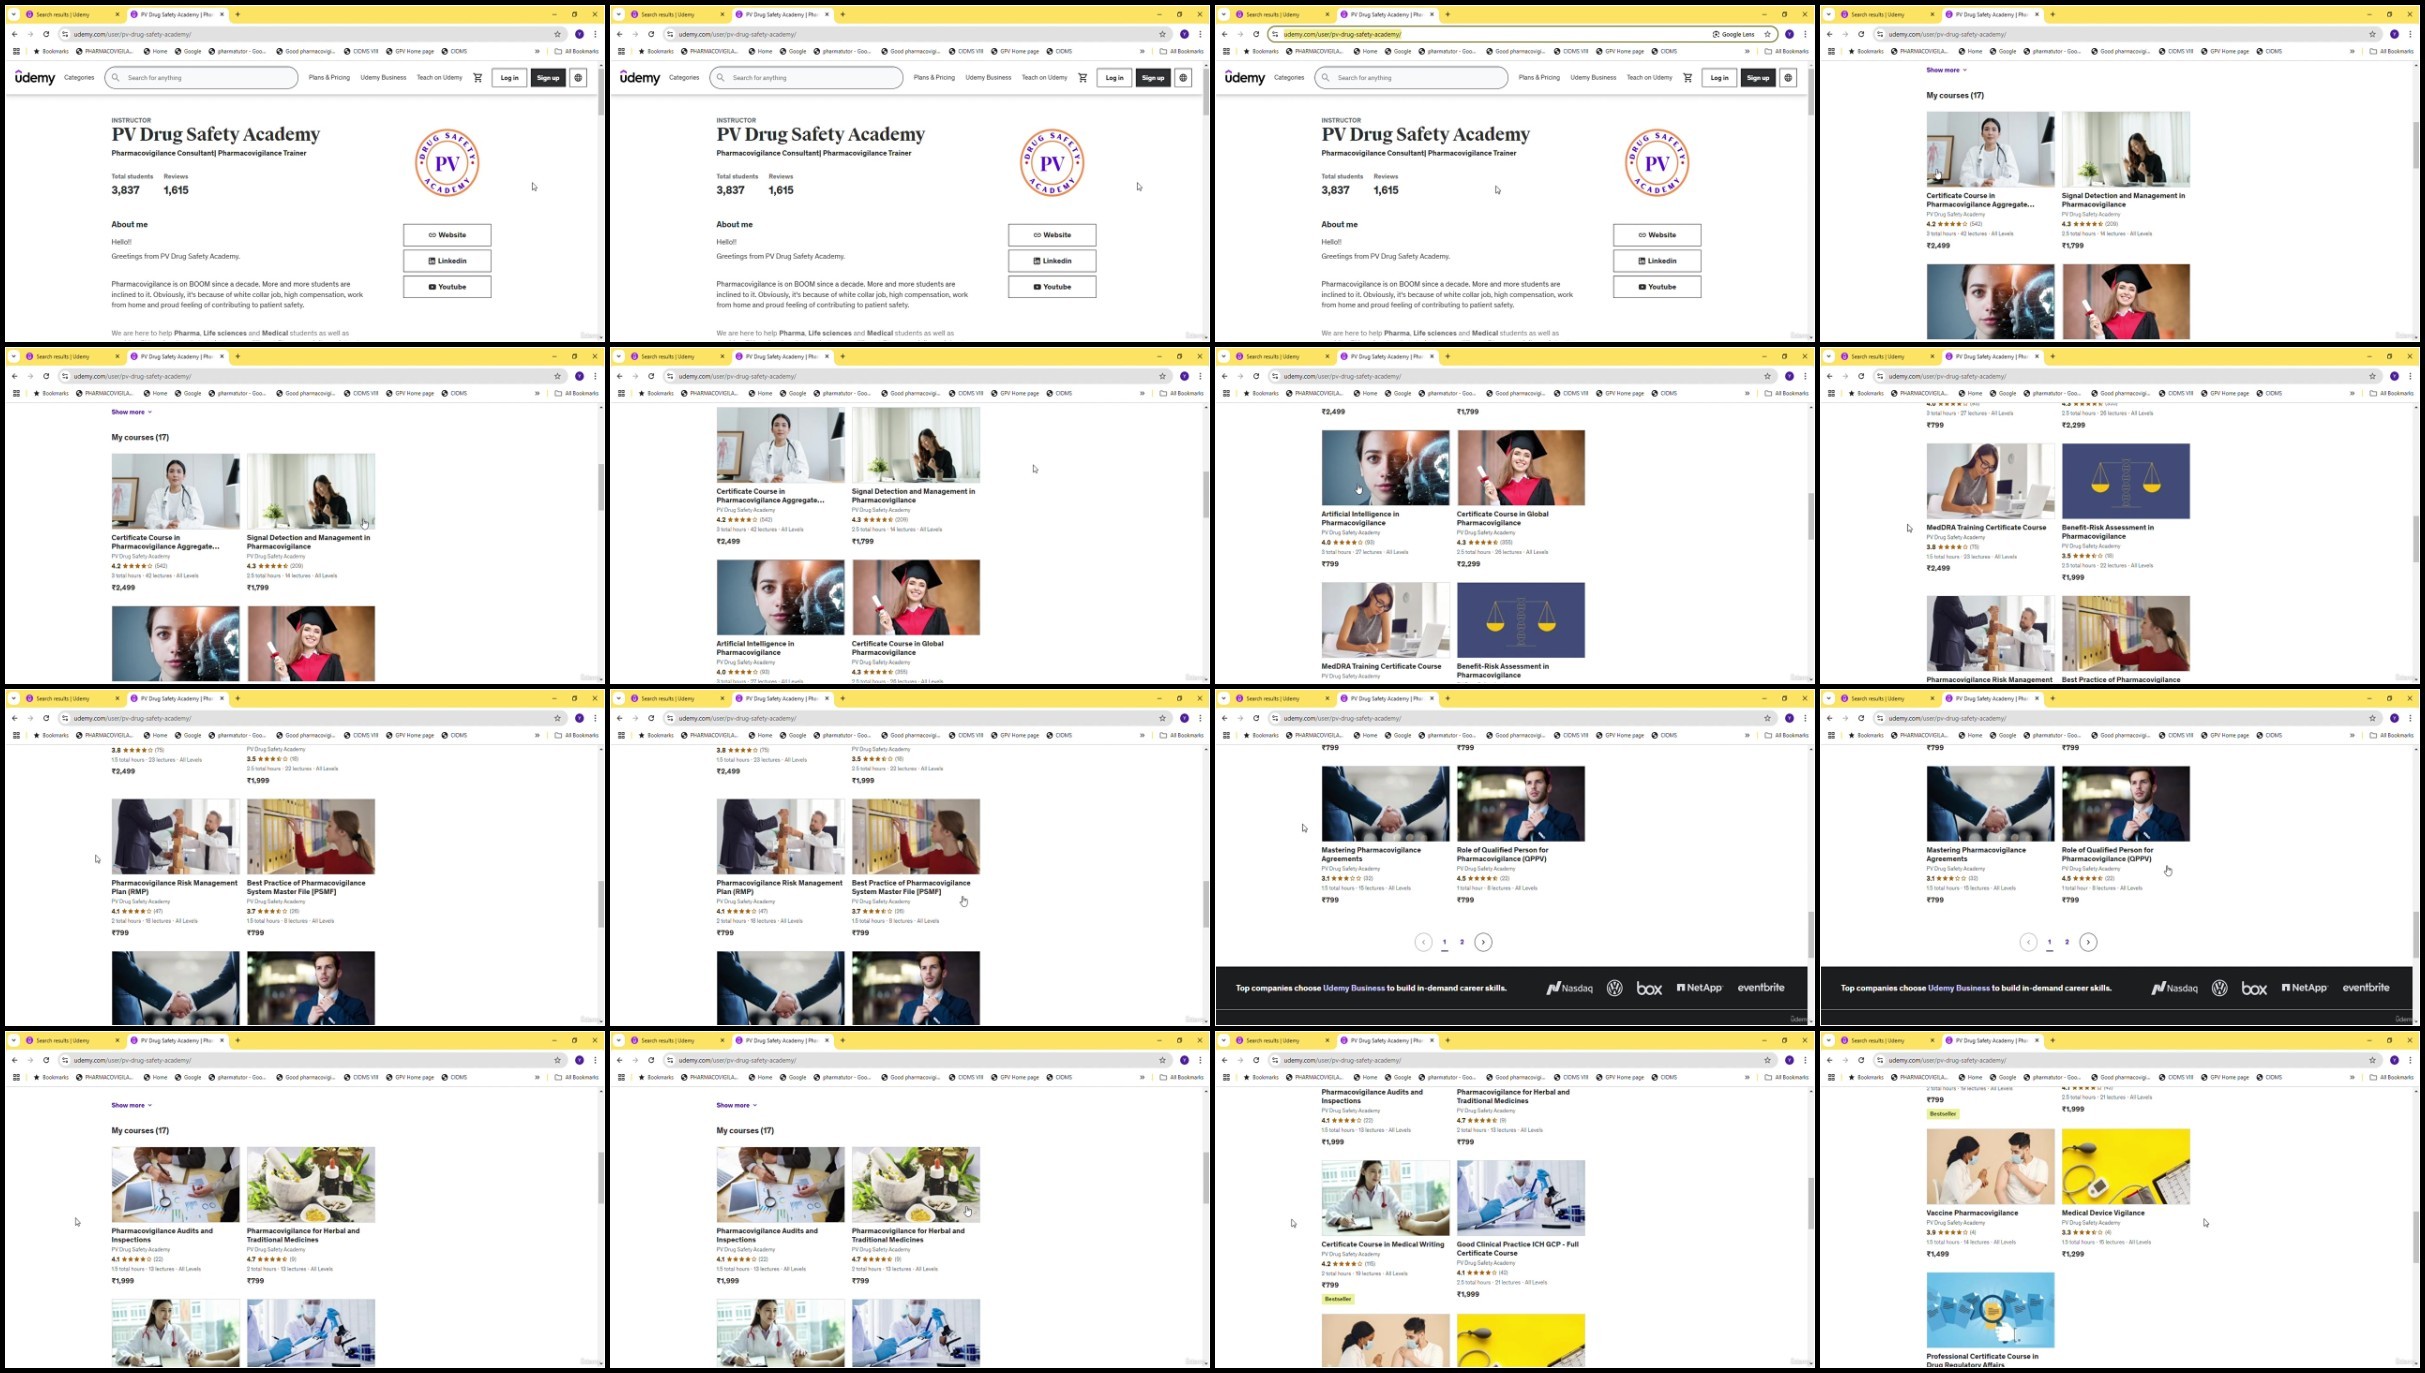Screen dimensions: 2425x1373
Task: Click Log in in the top row second frame
Action: [1114, 78]
